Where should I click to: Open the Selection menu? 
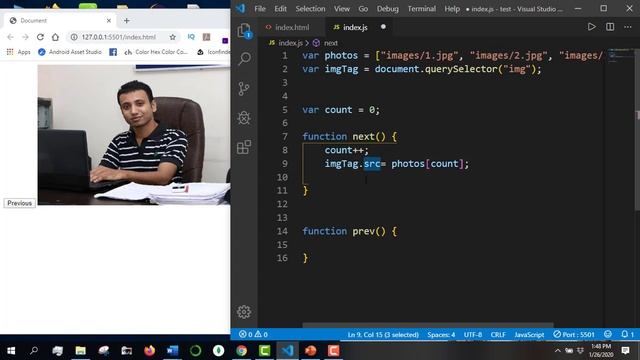[310, 9]
